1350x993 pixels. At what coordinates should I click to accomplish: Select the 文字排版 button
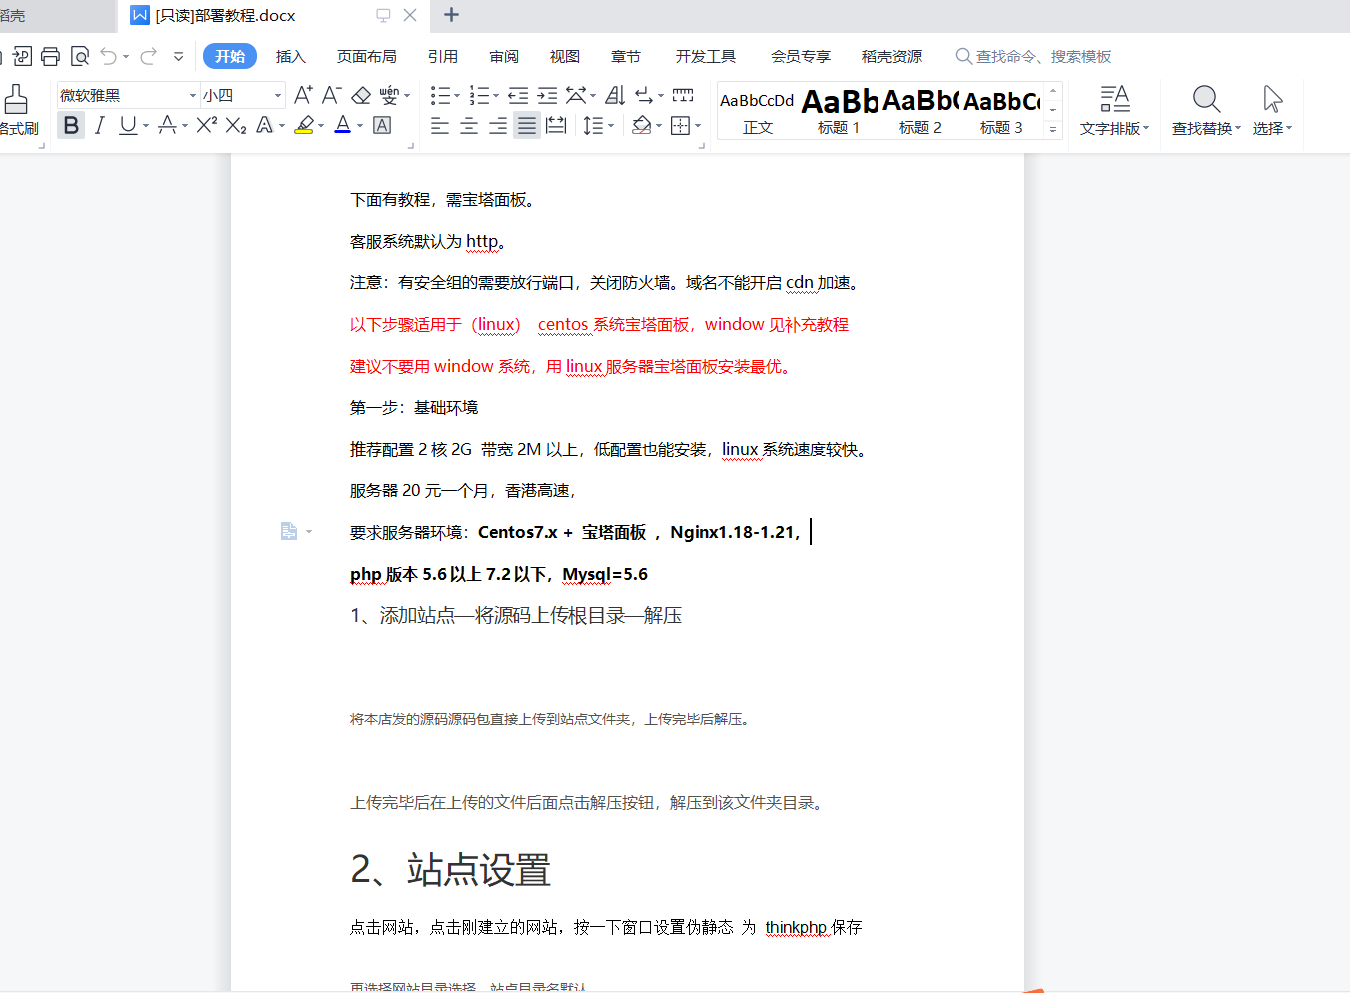[1113, 112]
